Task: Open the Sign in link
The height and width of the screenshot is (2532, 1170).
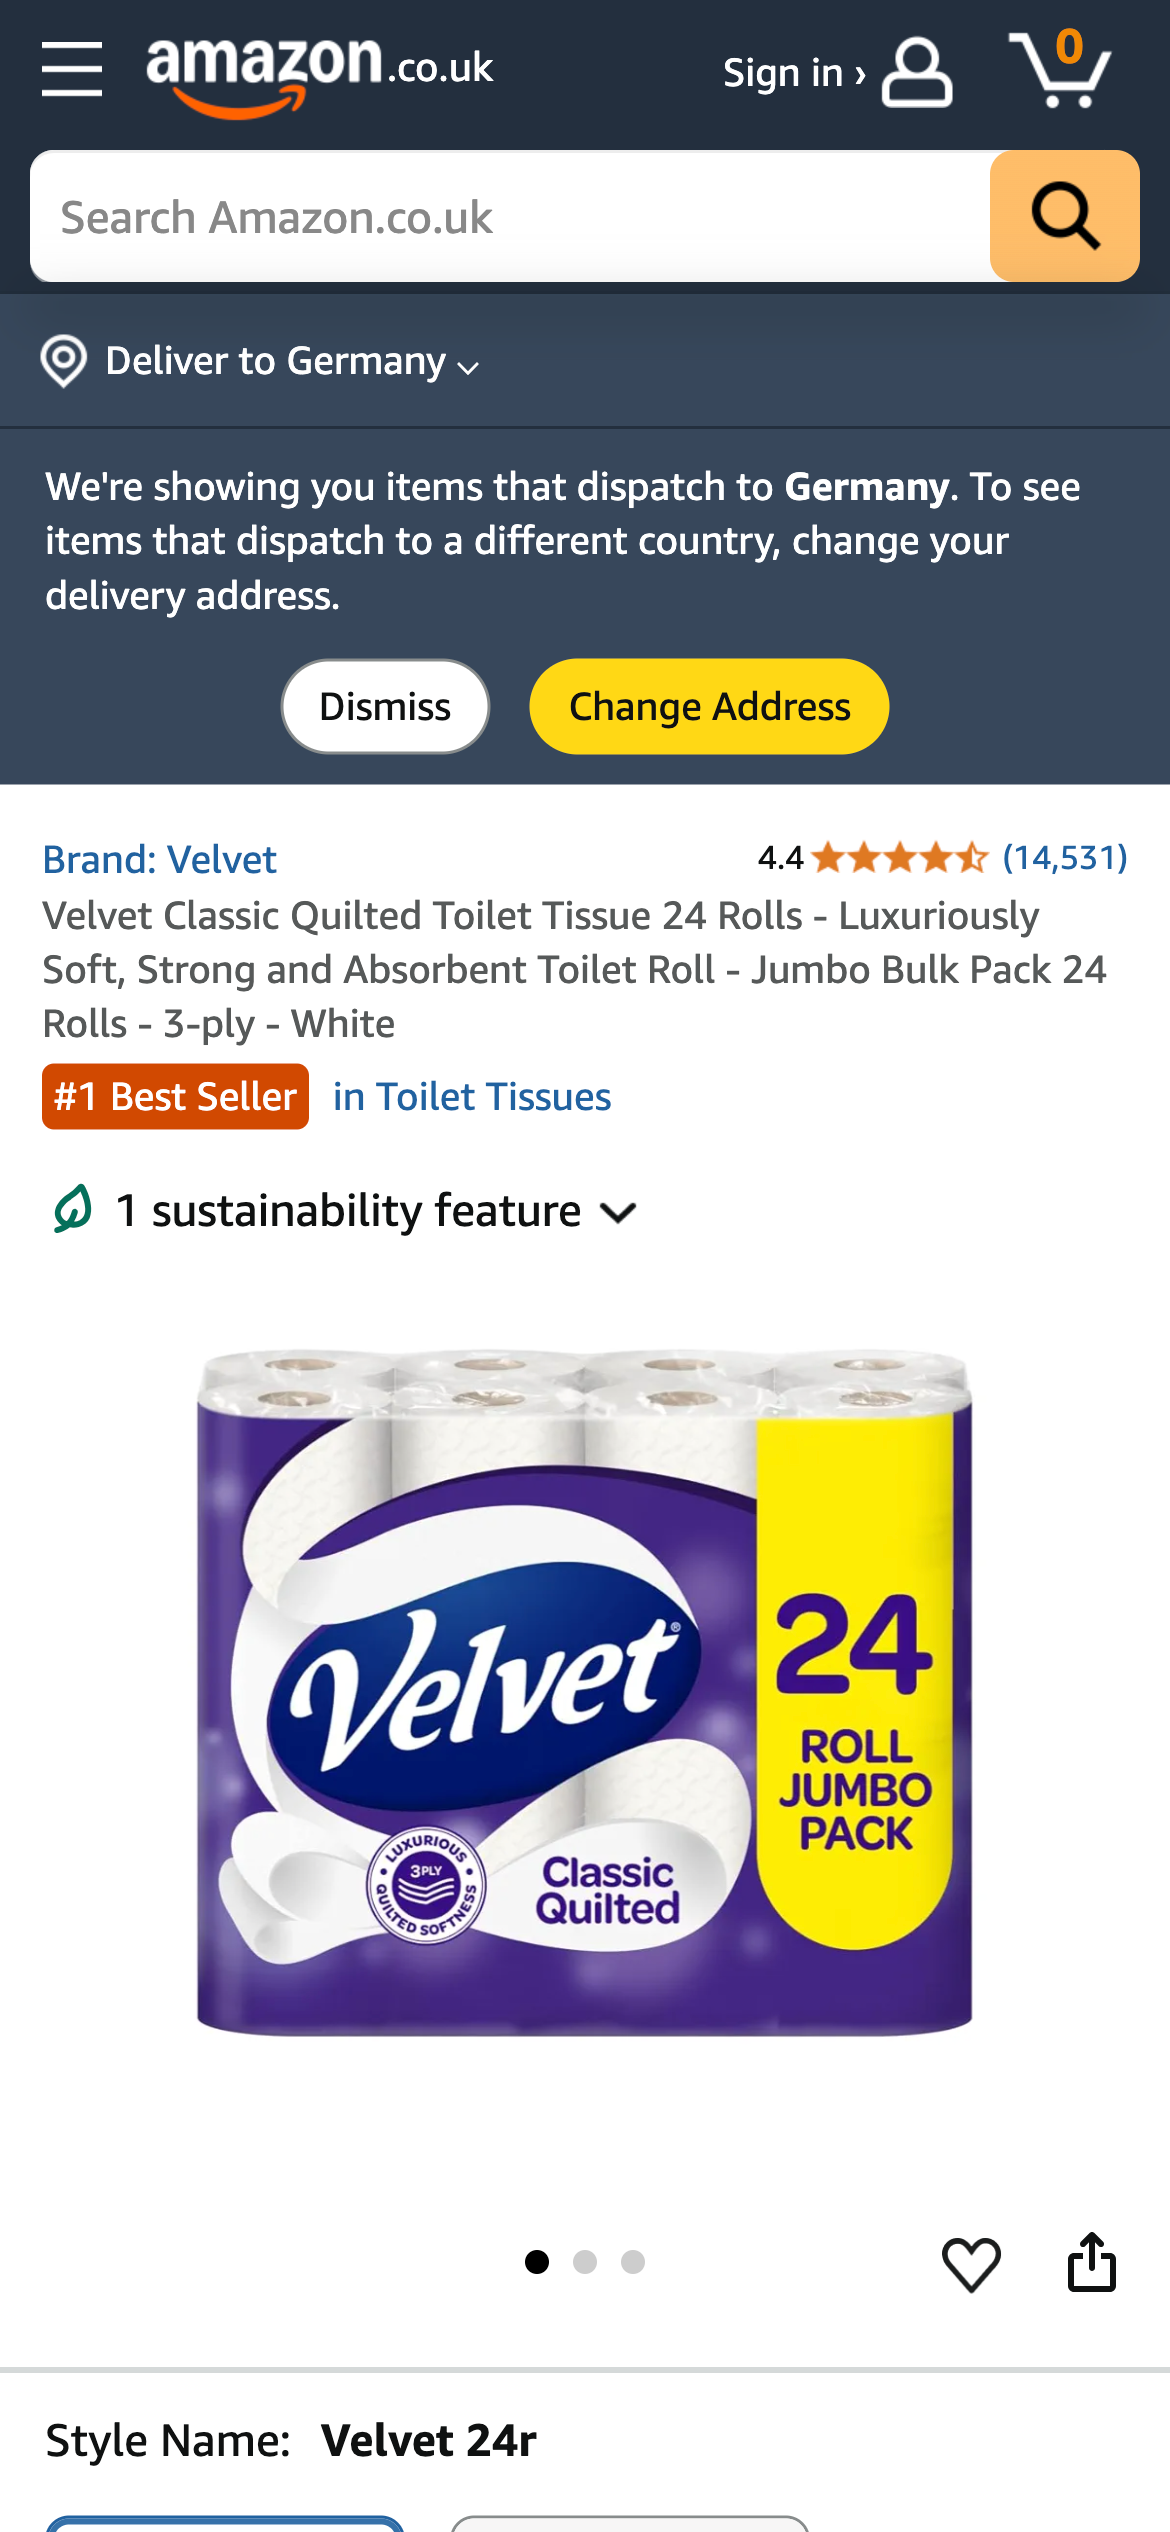Action: [794, 73]
